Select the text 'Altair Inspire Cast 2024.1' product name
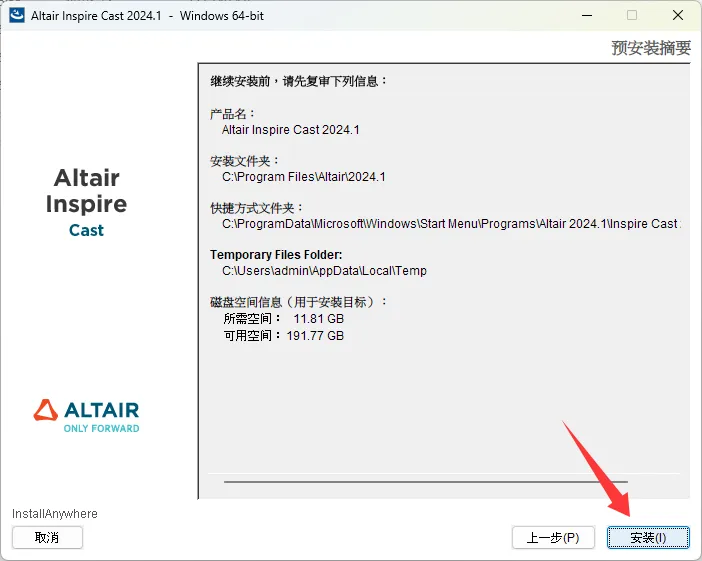This screenshot has height=561, width=702. point(291,130)
